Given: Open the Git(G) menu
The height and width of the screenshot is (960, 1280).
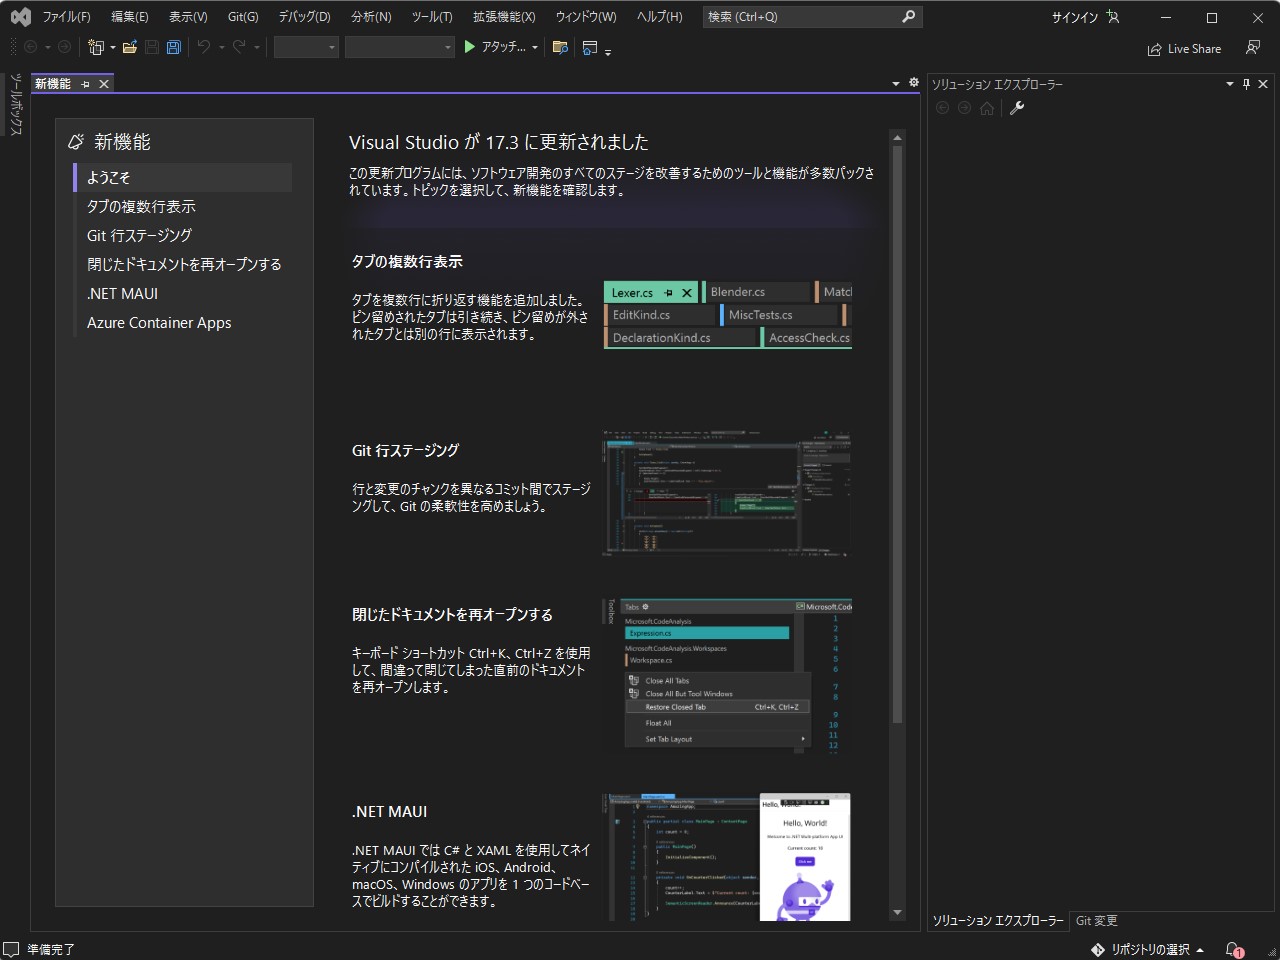Looking at the screenshot, I should tap(243, 17).
